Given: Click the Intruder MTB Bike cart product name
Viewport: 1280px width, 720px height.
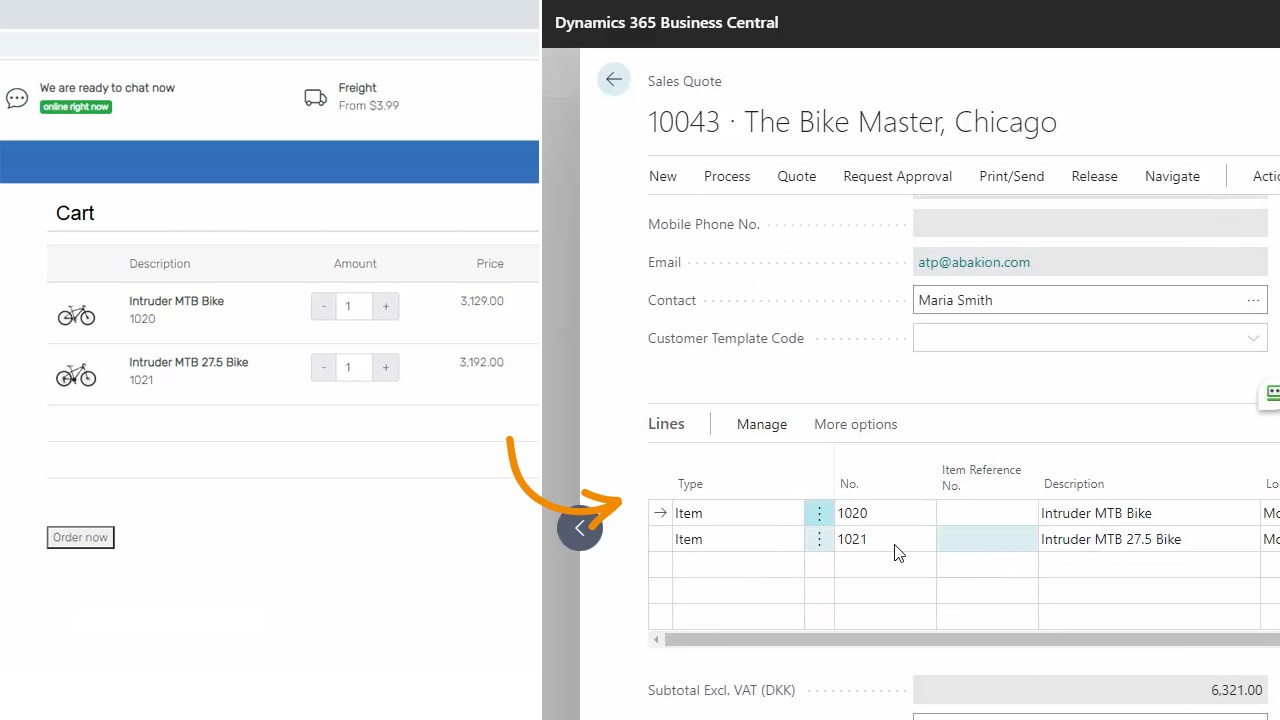Looking at the screenshot, I should coord(176,301).
